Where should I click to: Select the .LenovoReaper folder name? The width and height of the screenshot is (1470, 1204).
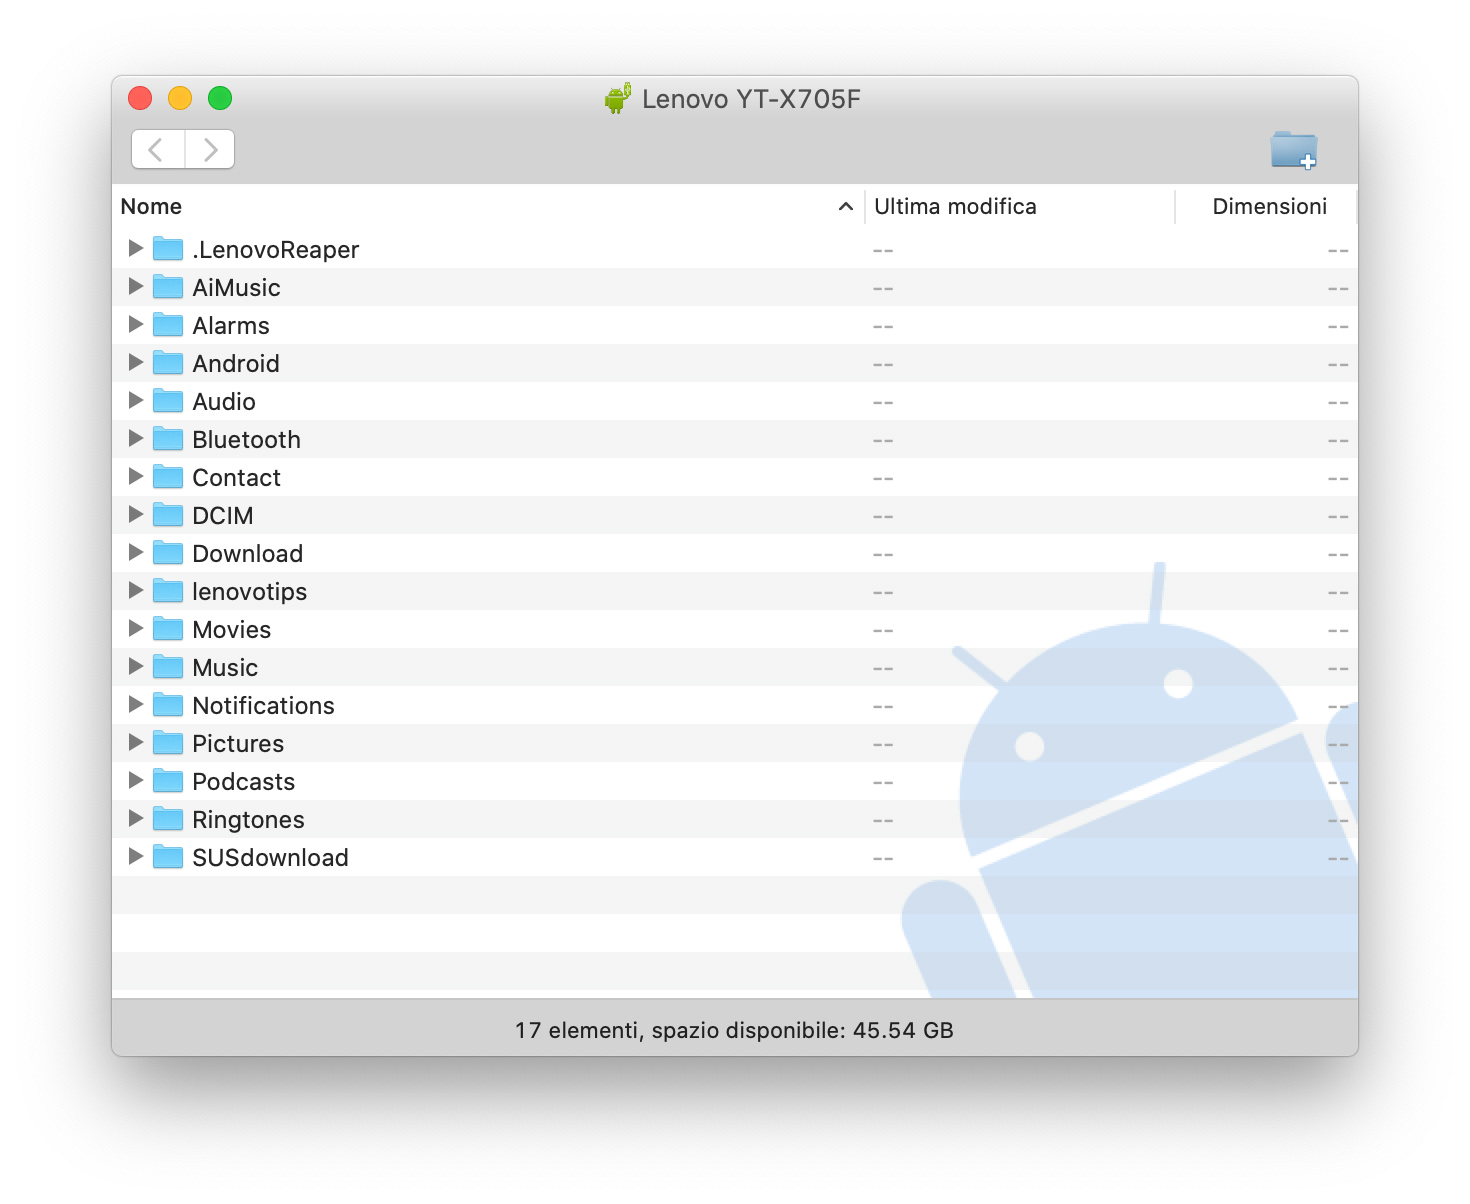[275, 250]
